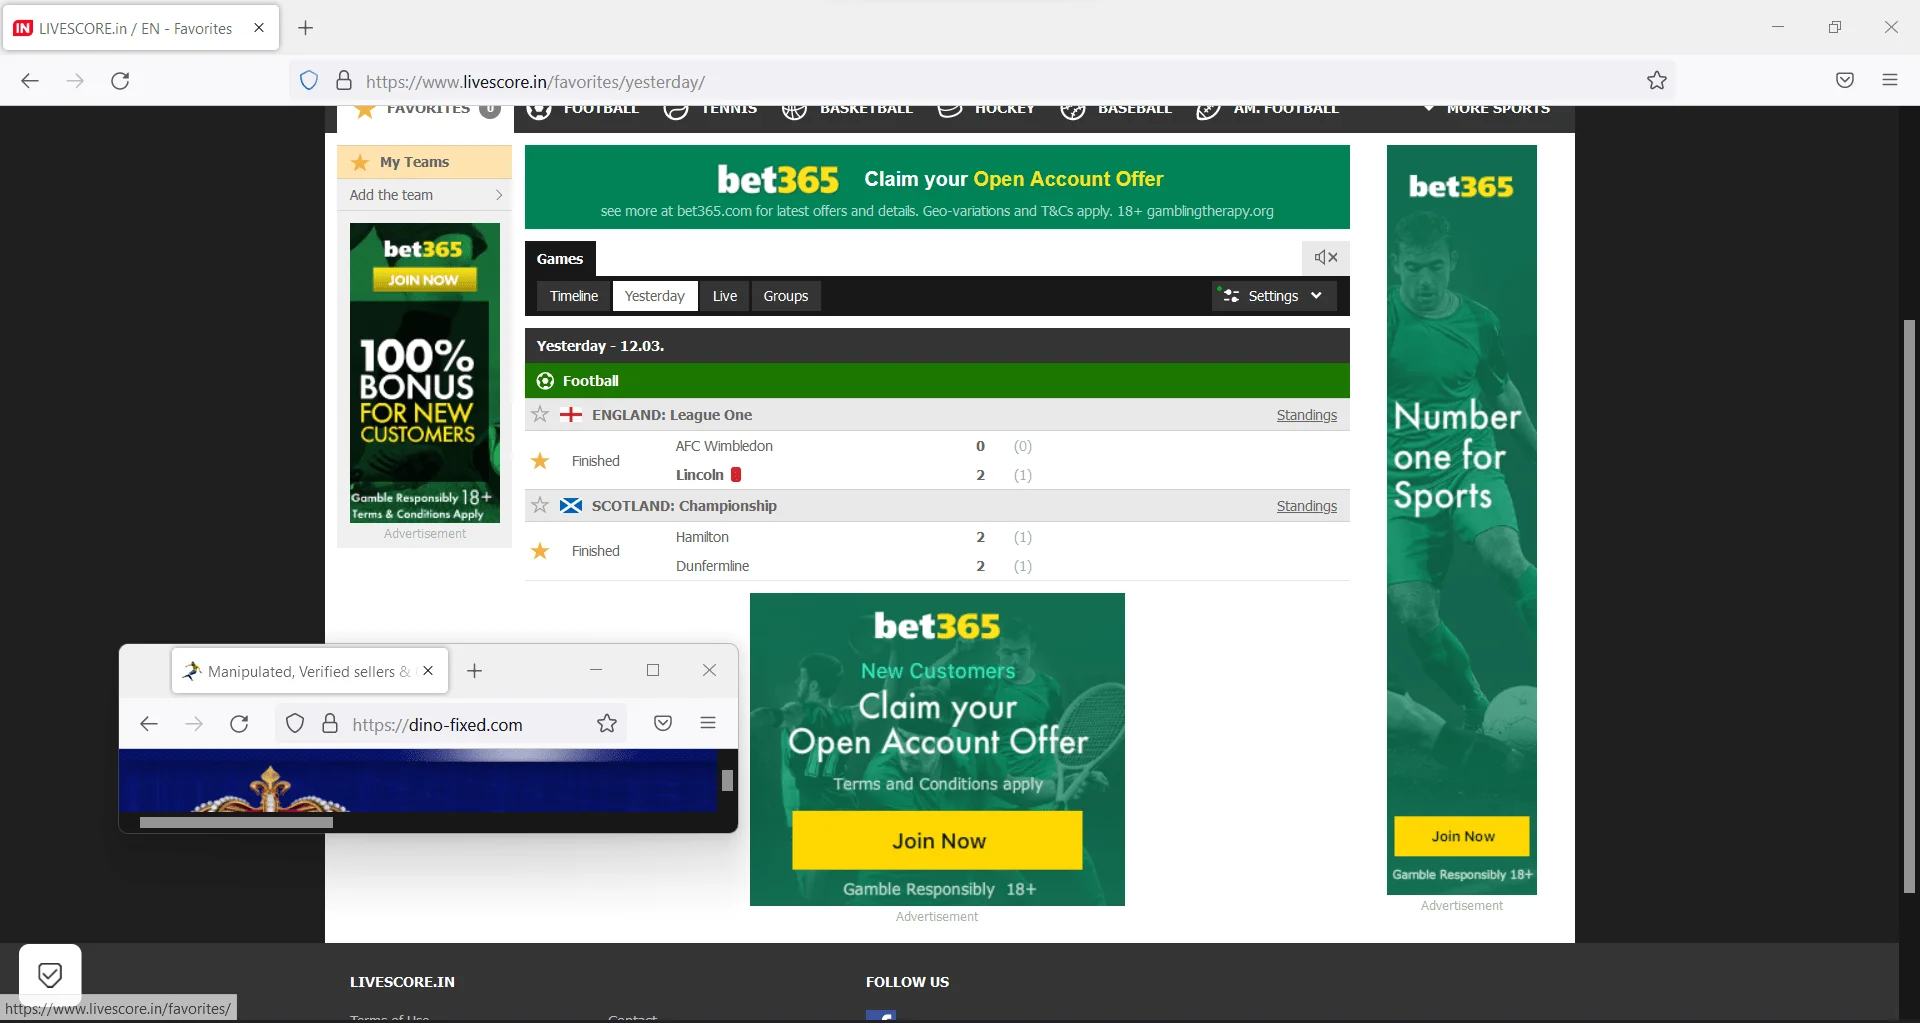Open hamburger menu in dino-fixed.com window

708,723
